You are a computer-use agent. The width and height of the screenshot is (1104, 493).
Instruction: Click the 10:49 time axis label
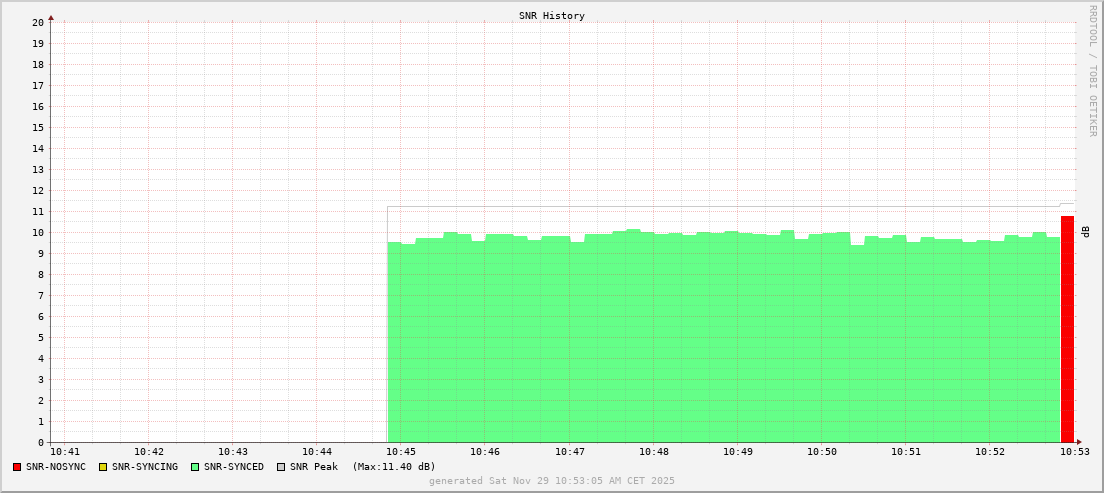point(738,453)
